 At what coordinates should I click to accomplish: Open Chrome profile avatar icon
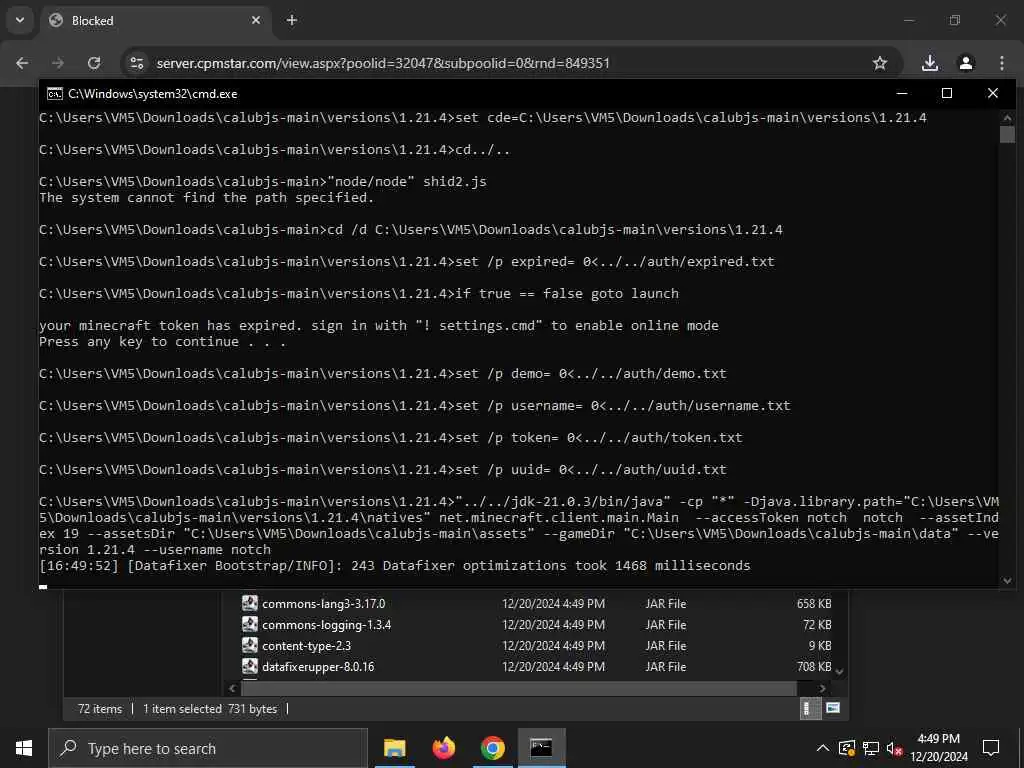966,63
